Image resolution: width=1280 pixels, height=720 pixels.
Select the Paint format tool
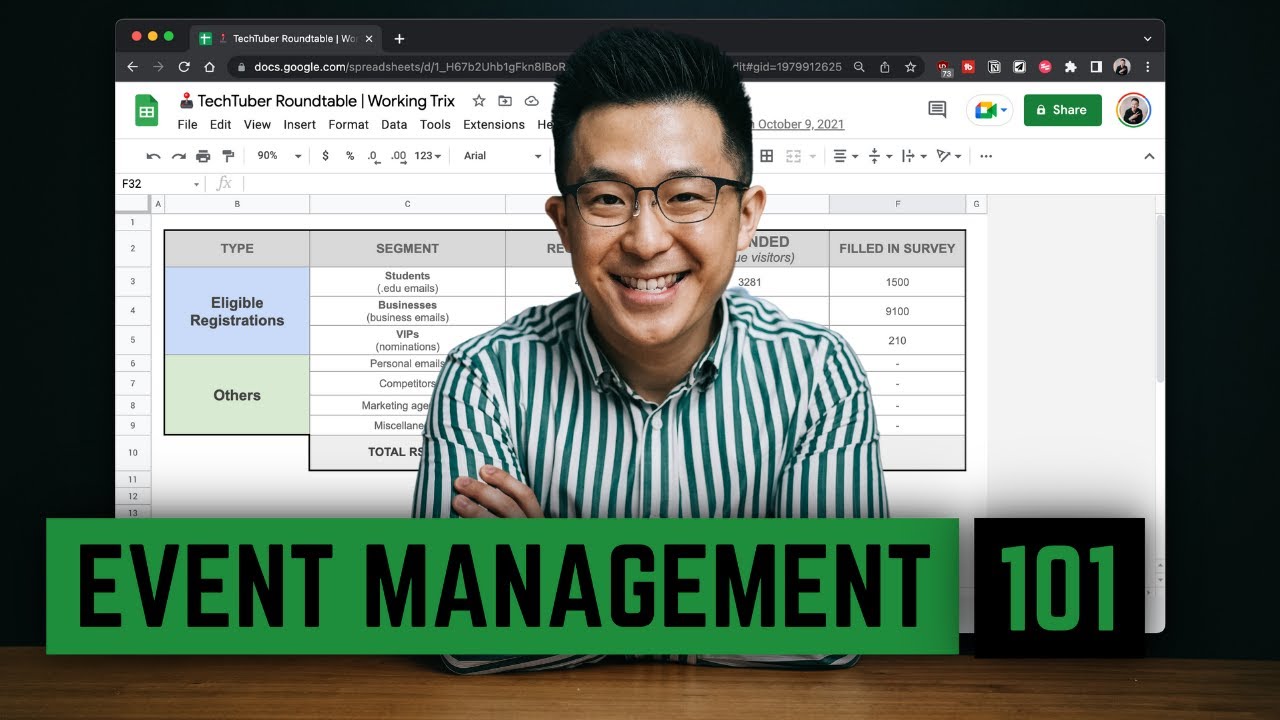click(x=229, y=156)
